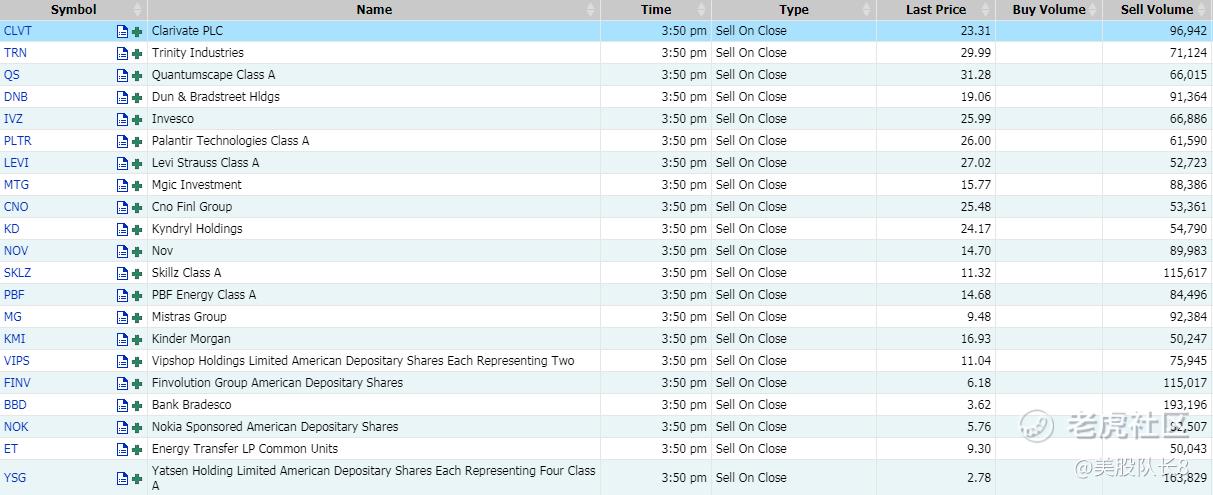Image resolution: width=1213 pixels, height=495 pixels.
Task: Sort table by Name column header
Action: point(374,9)
